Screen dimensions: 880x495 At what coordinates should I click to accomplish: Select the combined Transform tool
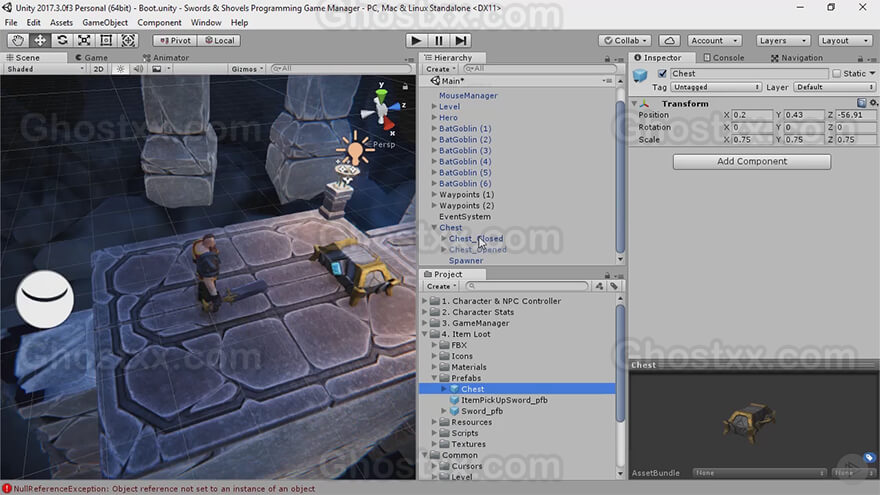[128, 40]
